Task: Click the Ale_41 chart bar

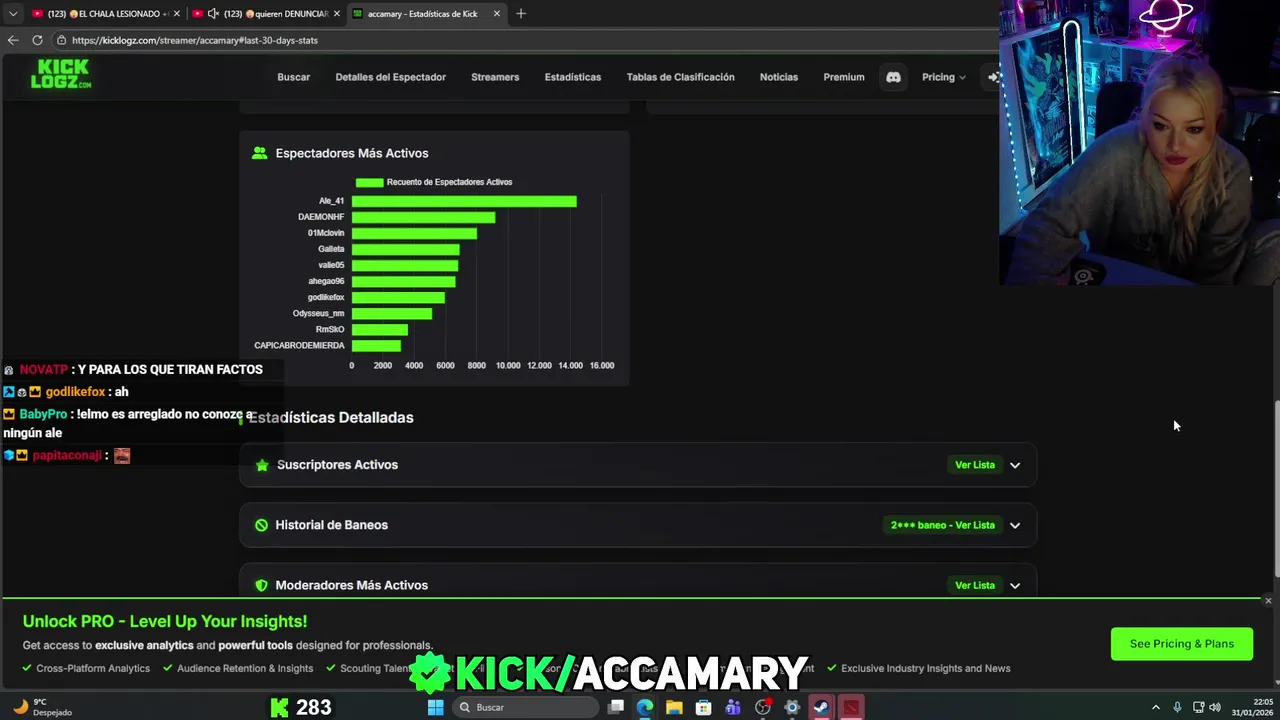Action: pos(463,201)
